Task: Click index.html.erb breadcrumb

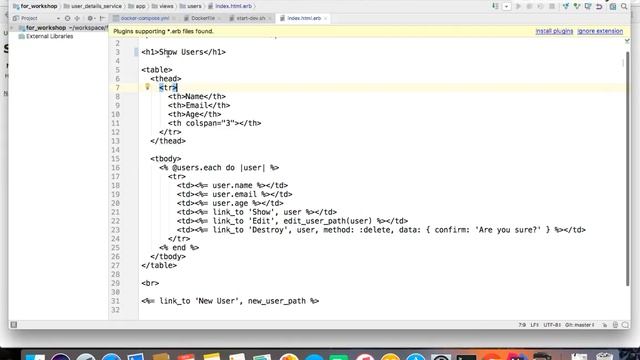Action: click(230, 6)
